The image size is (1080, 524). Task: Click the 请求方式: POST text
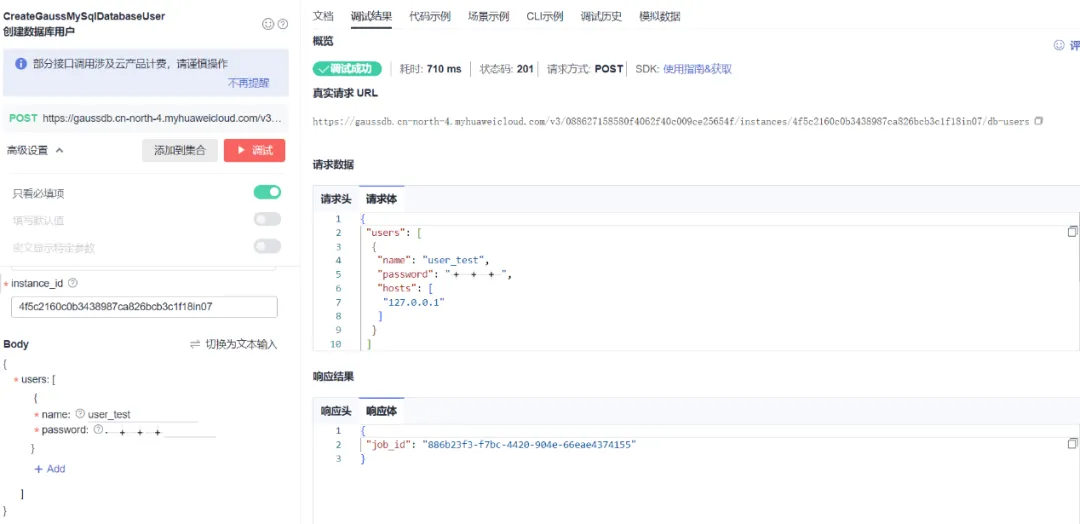pyautogui.click(x=585, y=69)
